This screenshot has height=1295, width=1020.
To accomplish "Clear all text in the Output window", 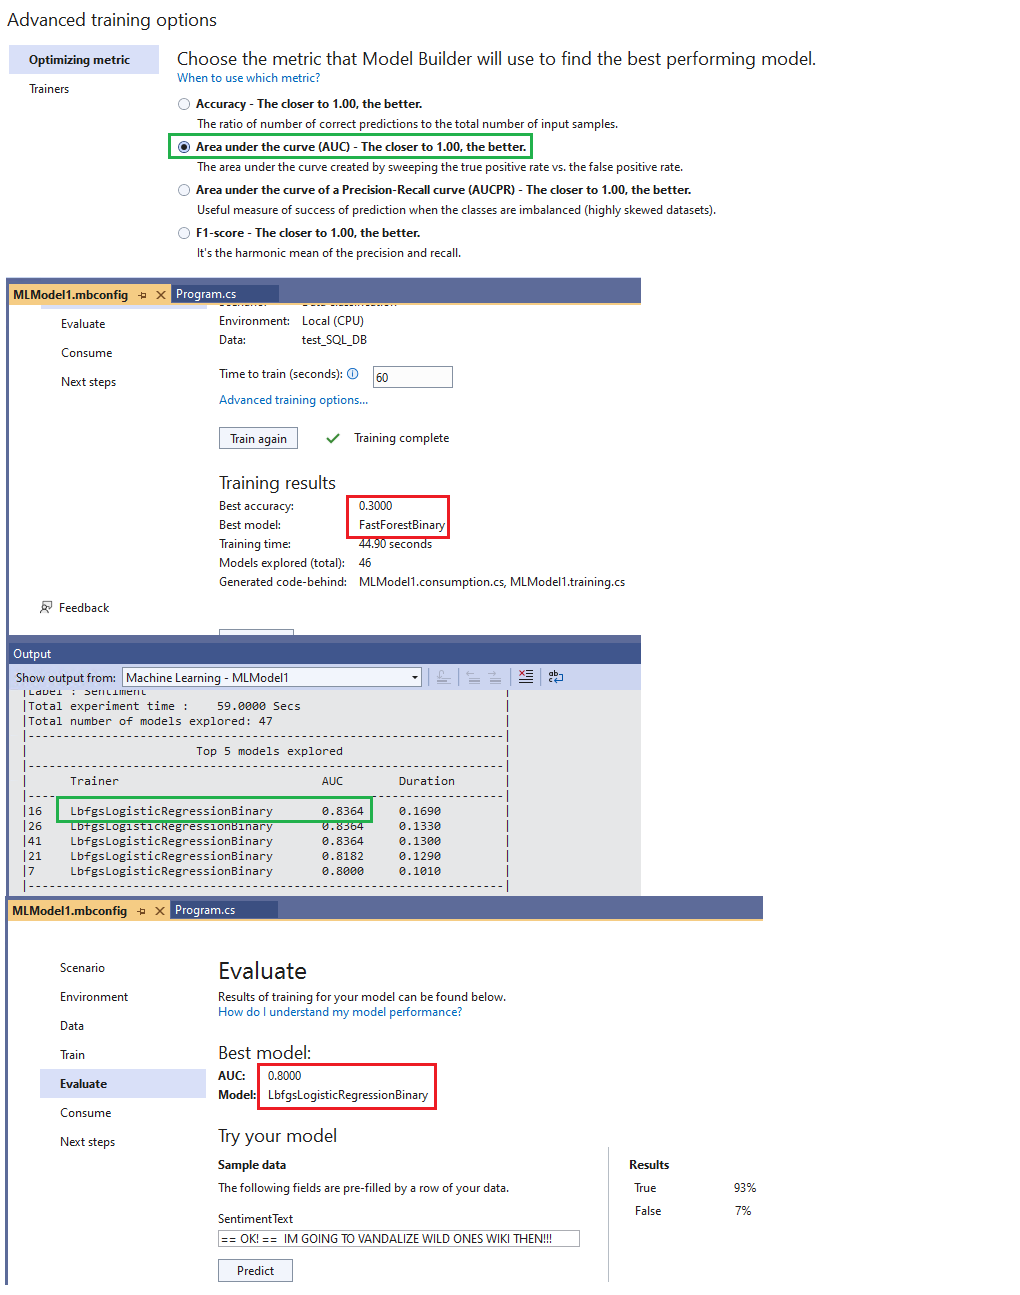I will point(526,677).
